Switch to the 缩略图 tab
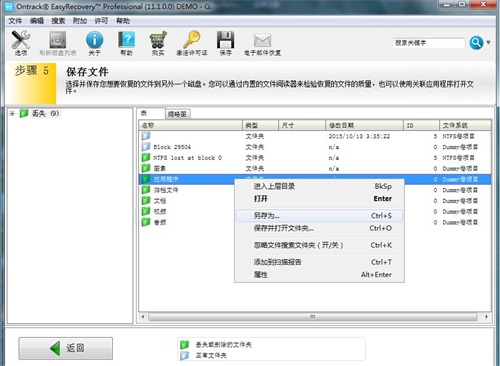500x366 pixels. pyautogui.click(x=177, y=114)
